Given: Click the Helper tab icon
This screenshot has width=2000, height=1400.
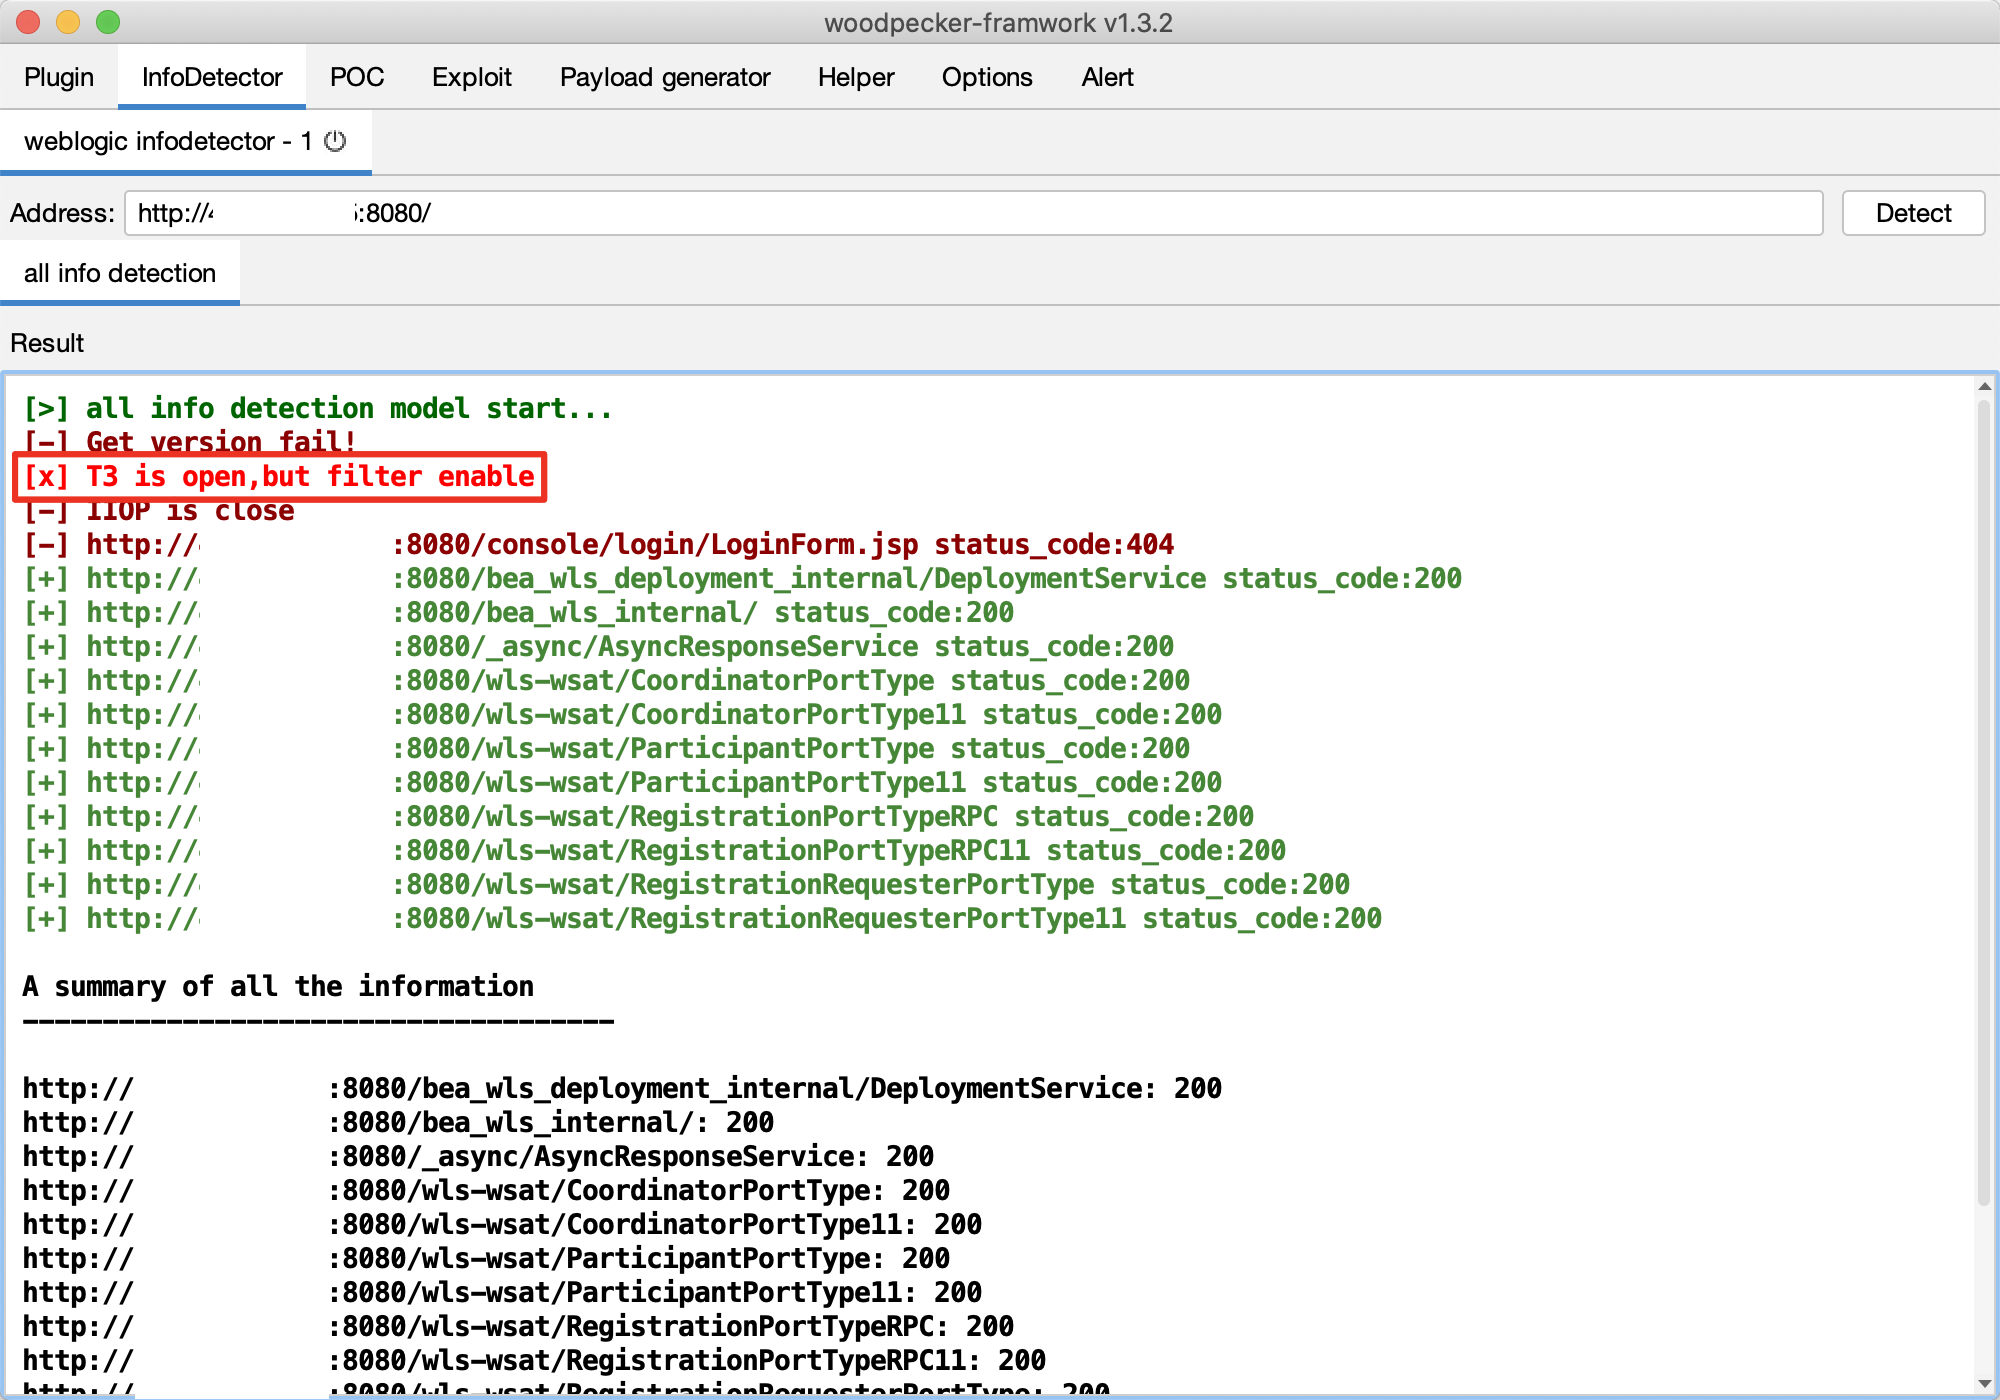Looking at the screenshot, I should tap(854, 76).
